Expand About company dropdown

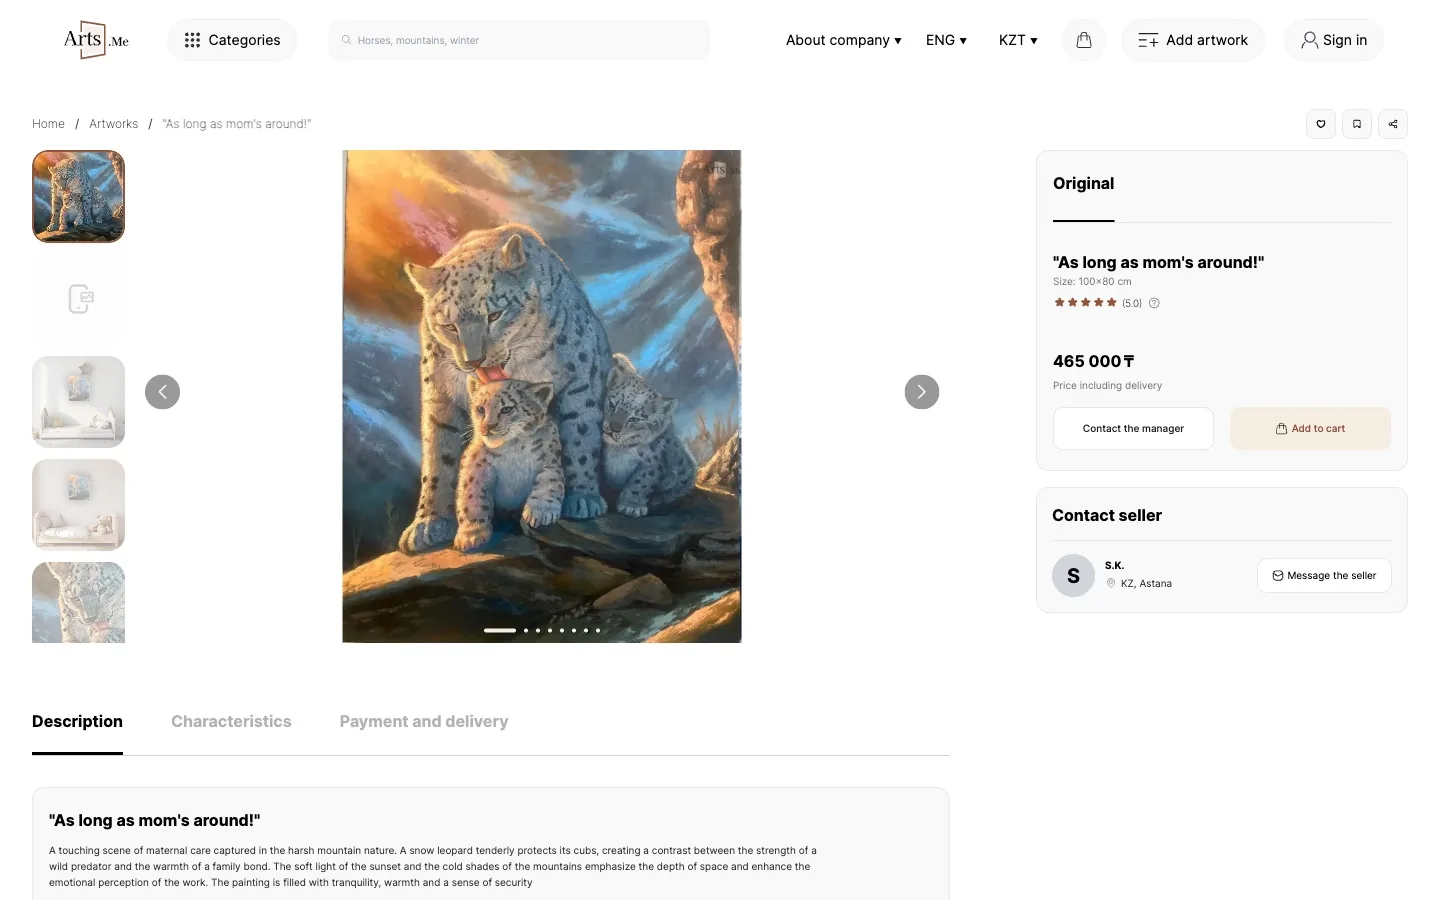coord(844,40)
